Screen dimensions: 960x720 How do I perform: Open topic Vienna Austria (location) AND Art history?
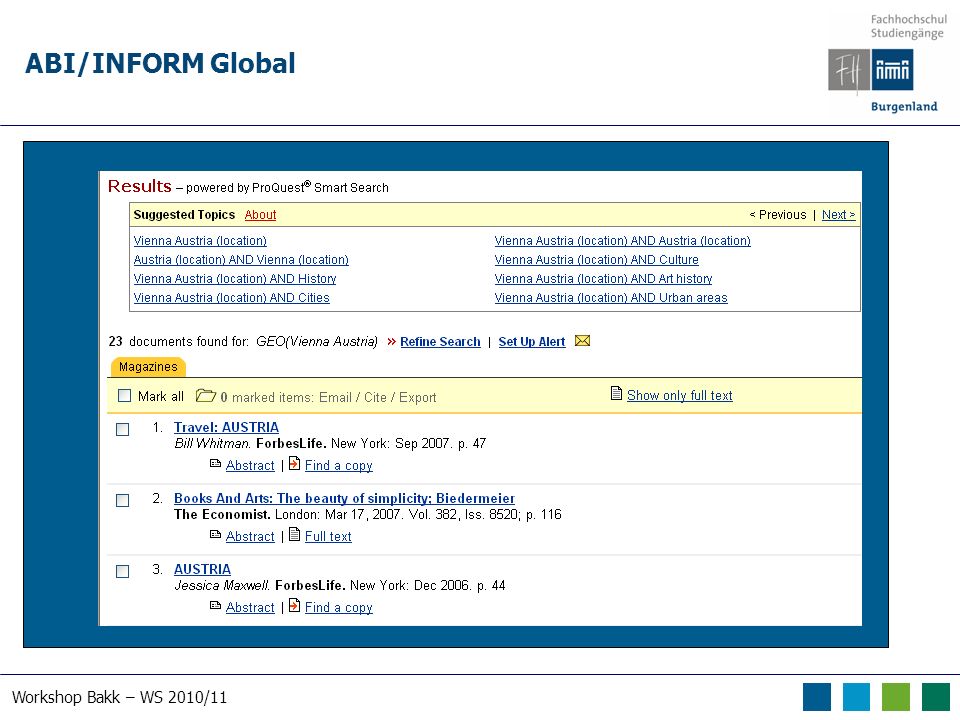tap(604, 279)
